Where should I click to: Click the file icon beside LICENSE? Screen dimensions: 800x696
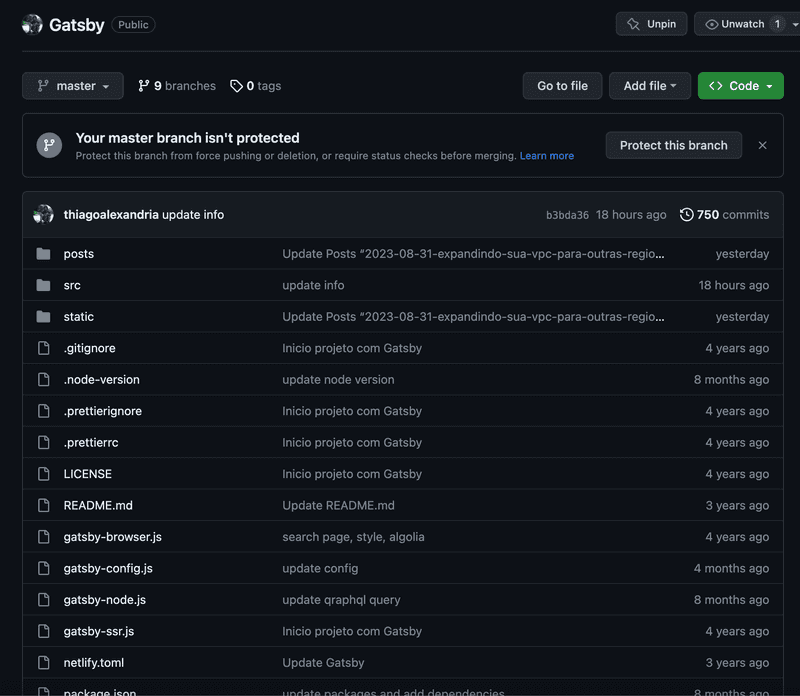pos(44,474)
